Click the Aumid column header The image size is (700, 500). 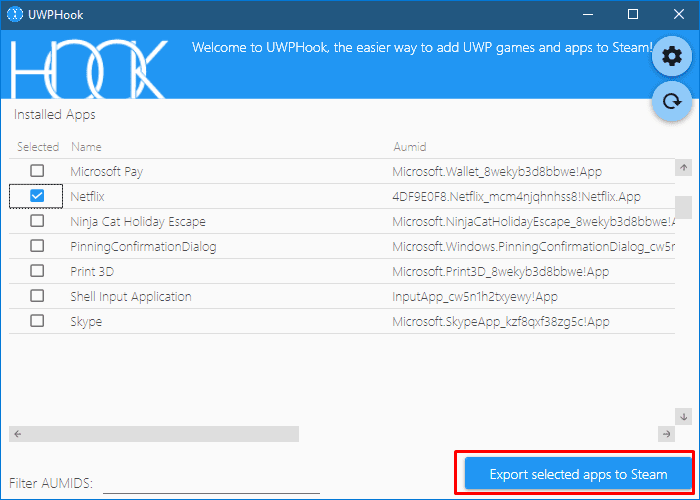click(x=409, y=147)
